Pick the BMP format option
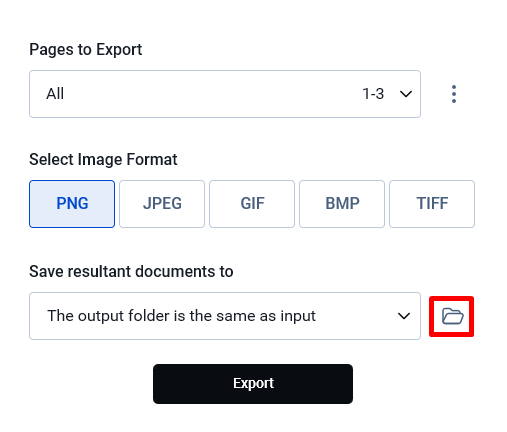507x432 pixels. click(342, 204)
